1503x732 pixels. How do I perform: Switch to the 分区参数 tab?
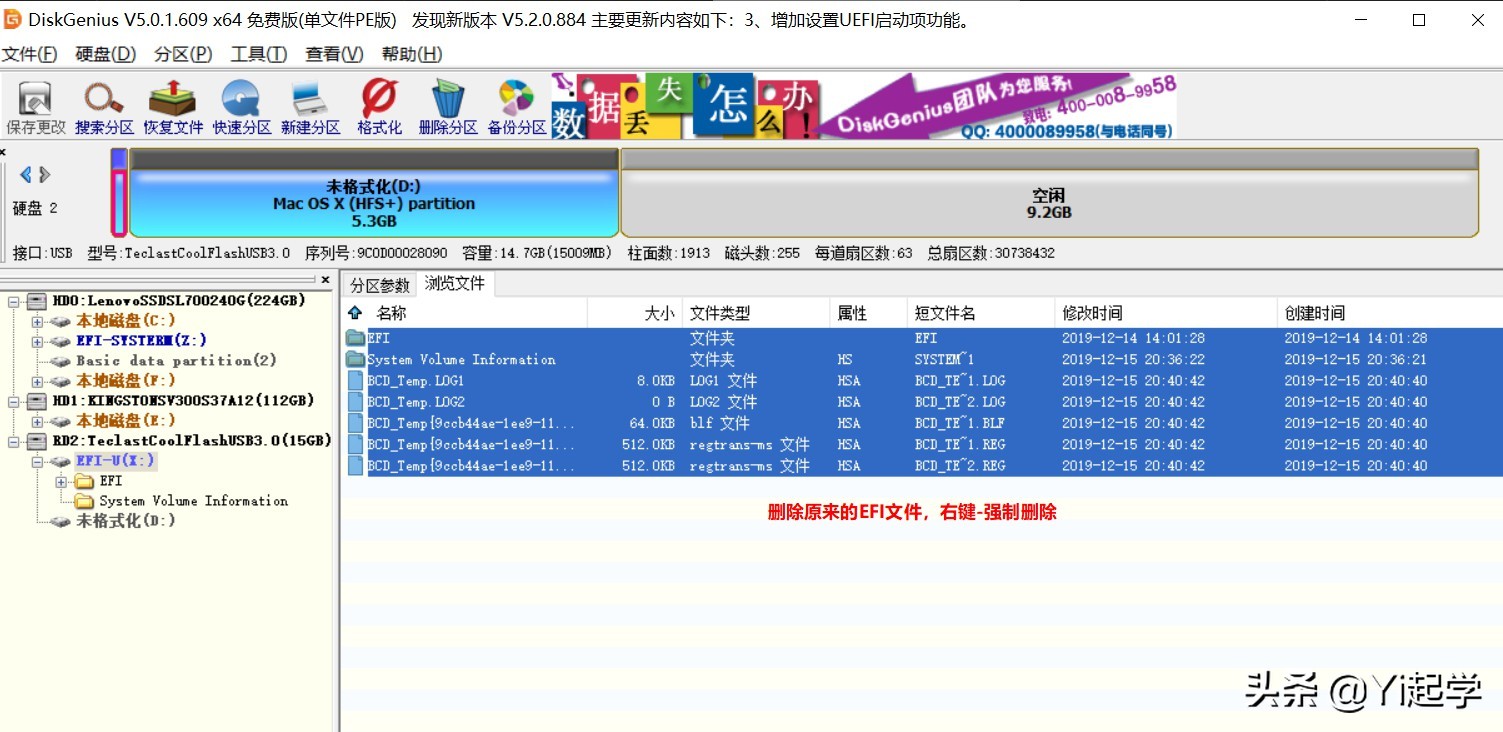(380, 284)
